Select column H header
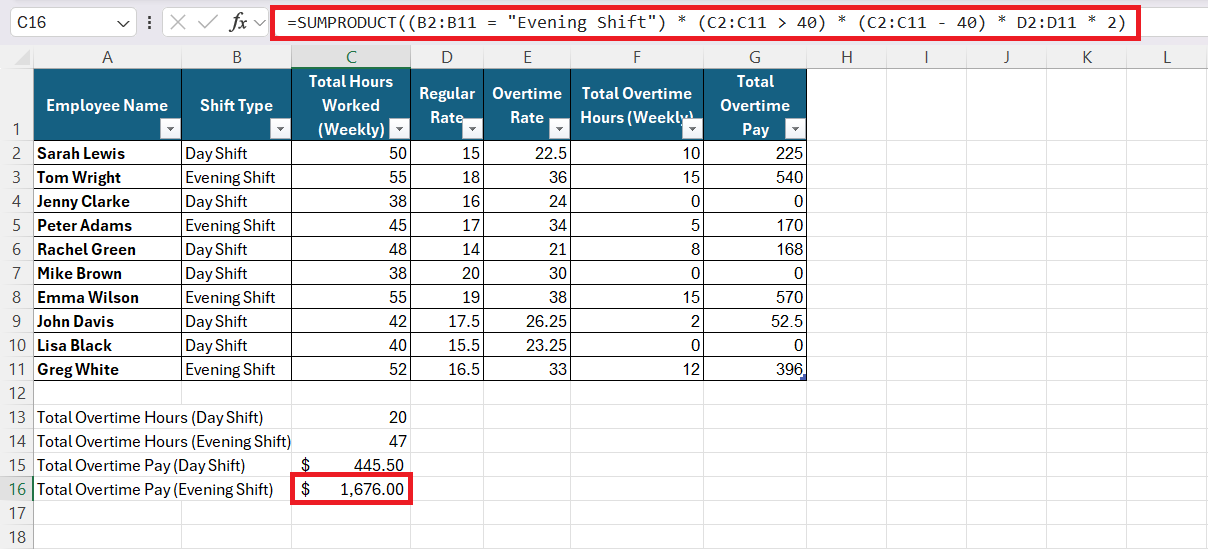This screenshot has height=549, width=1208. pyautogui.click(x=846, y=58)
